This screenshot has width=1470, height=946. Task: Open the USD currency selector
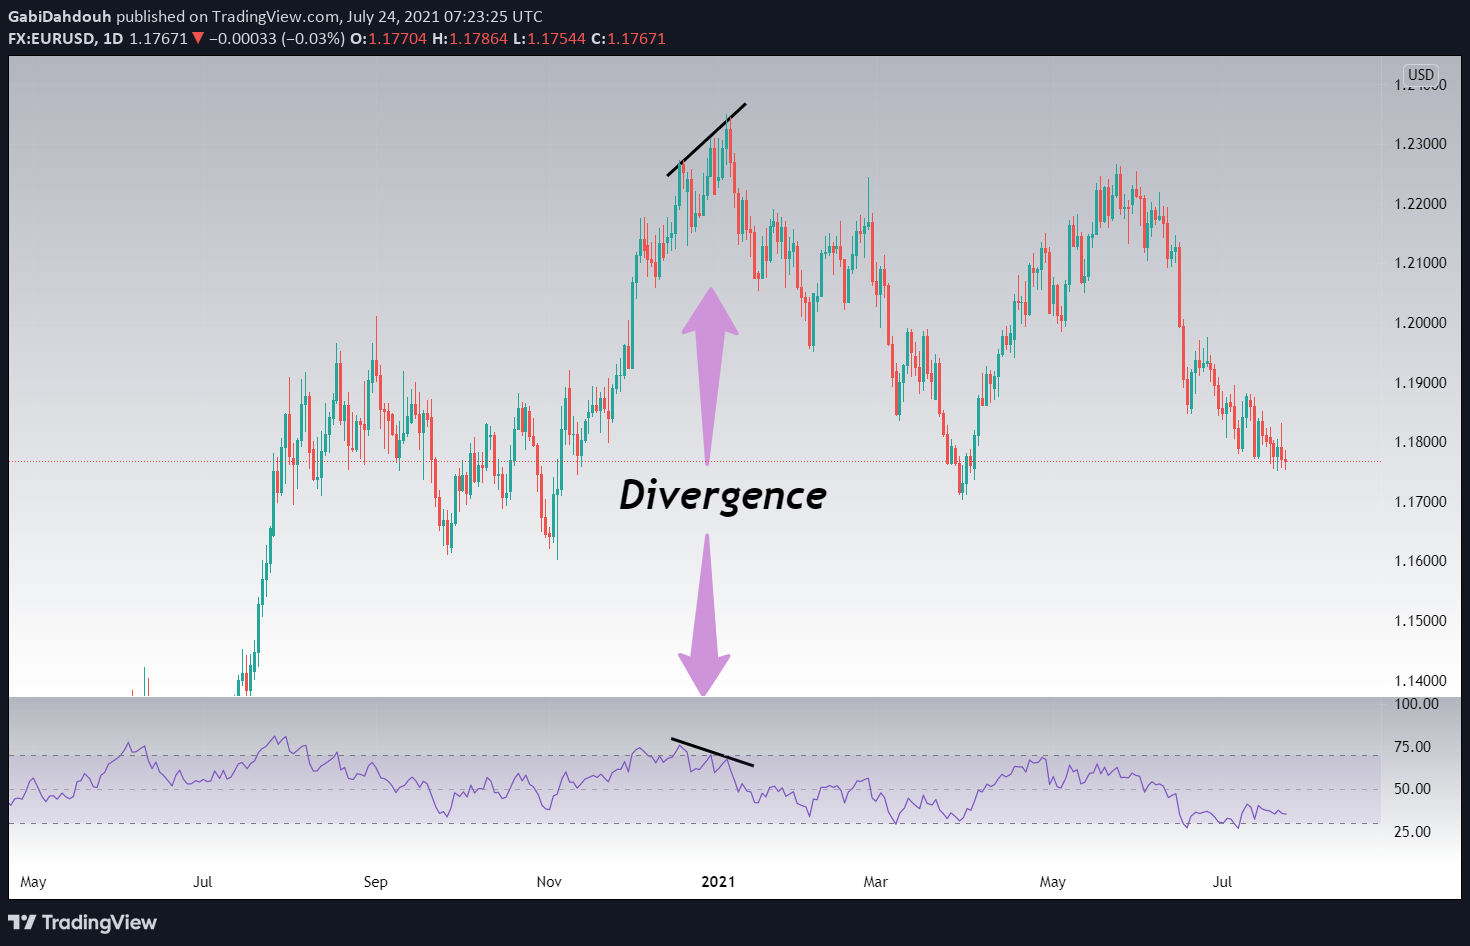pyautogui.click(x=1420, y=75)
